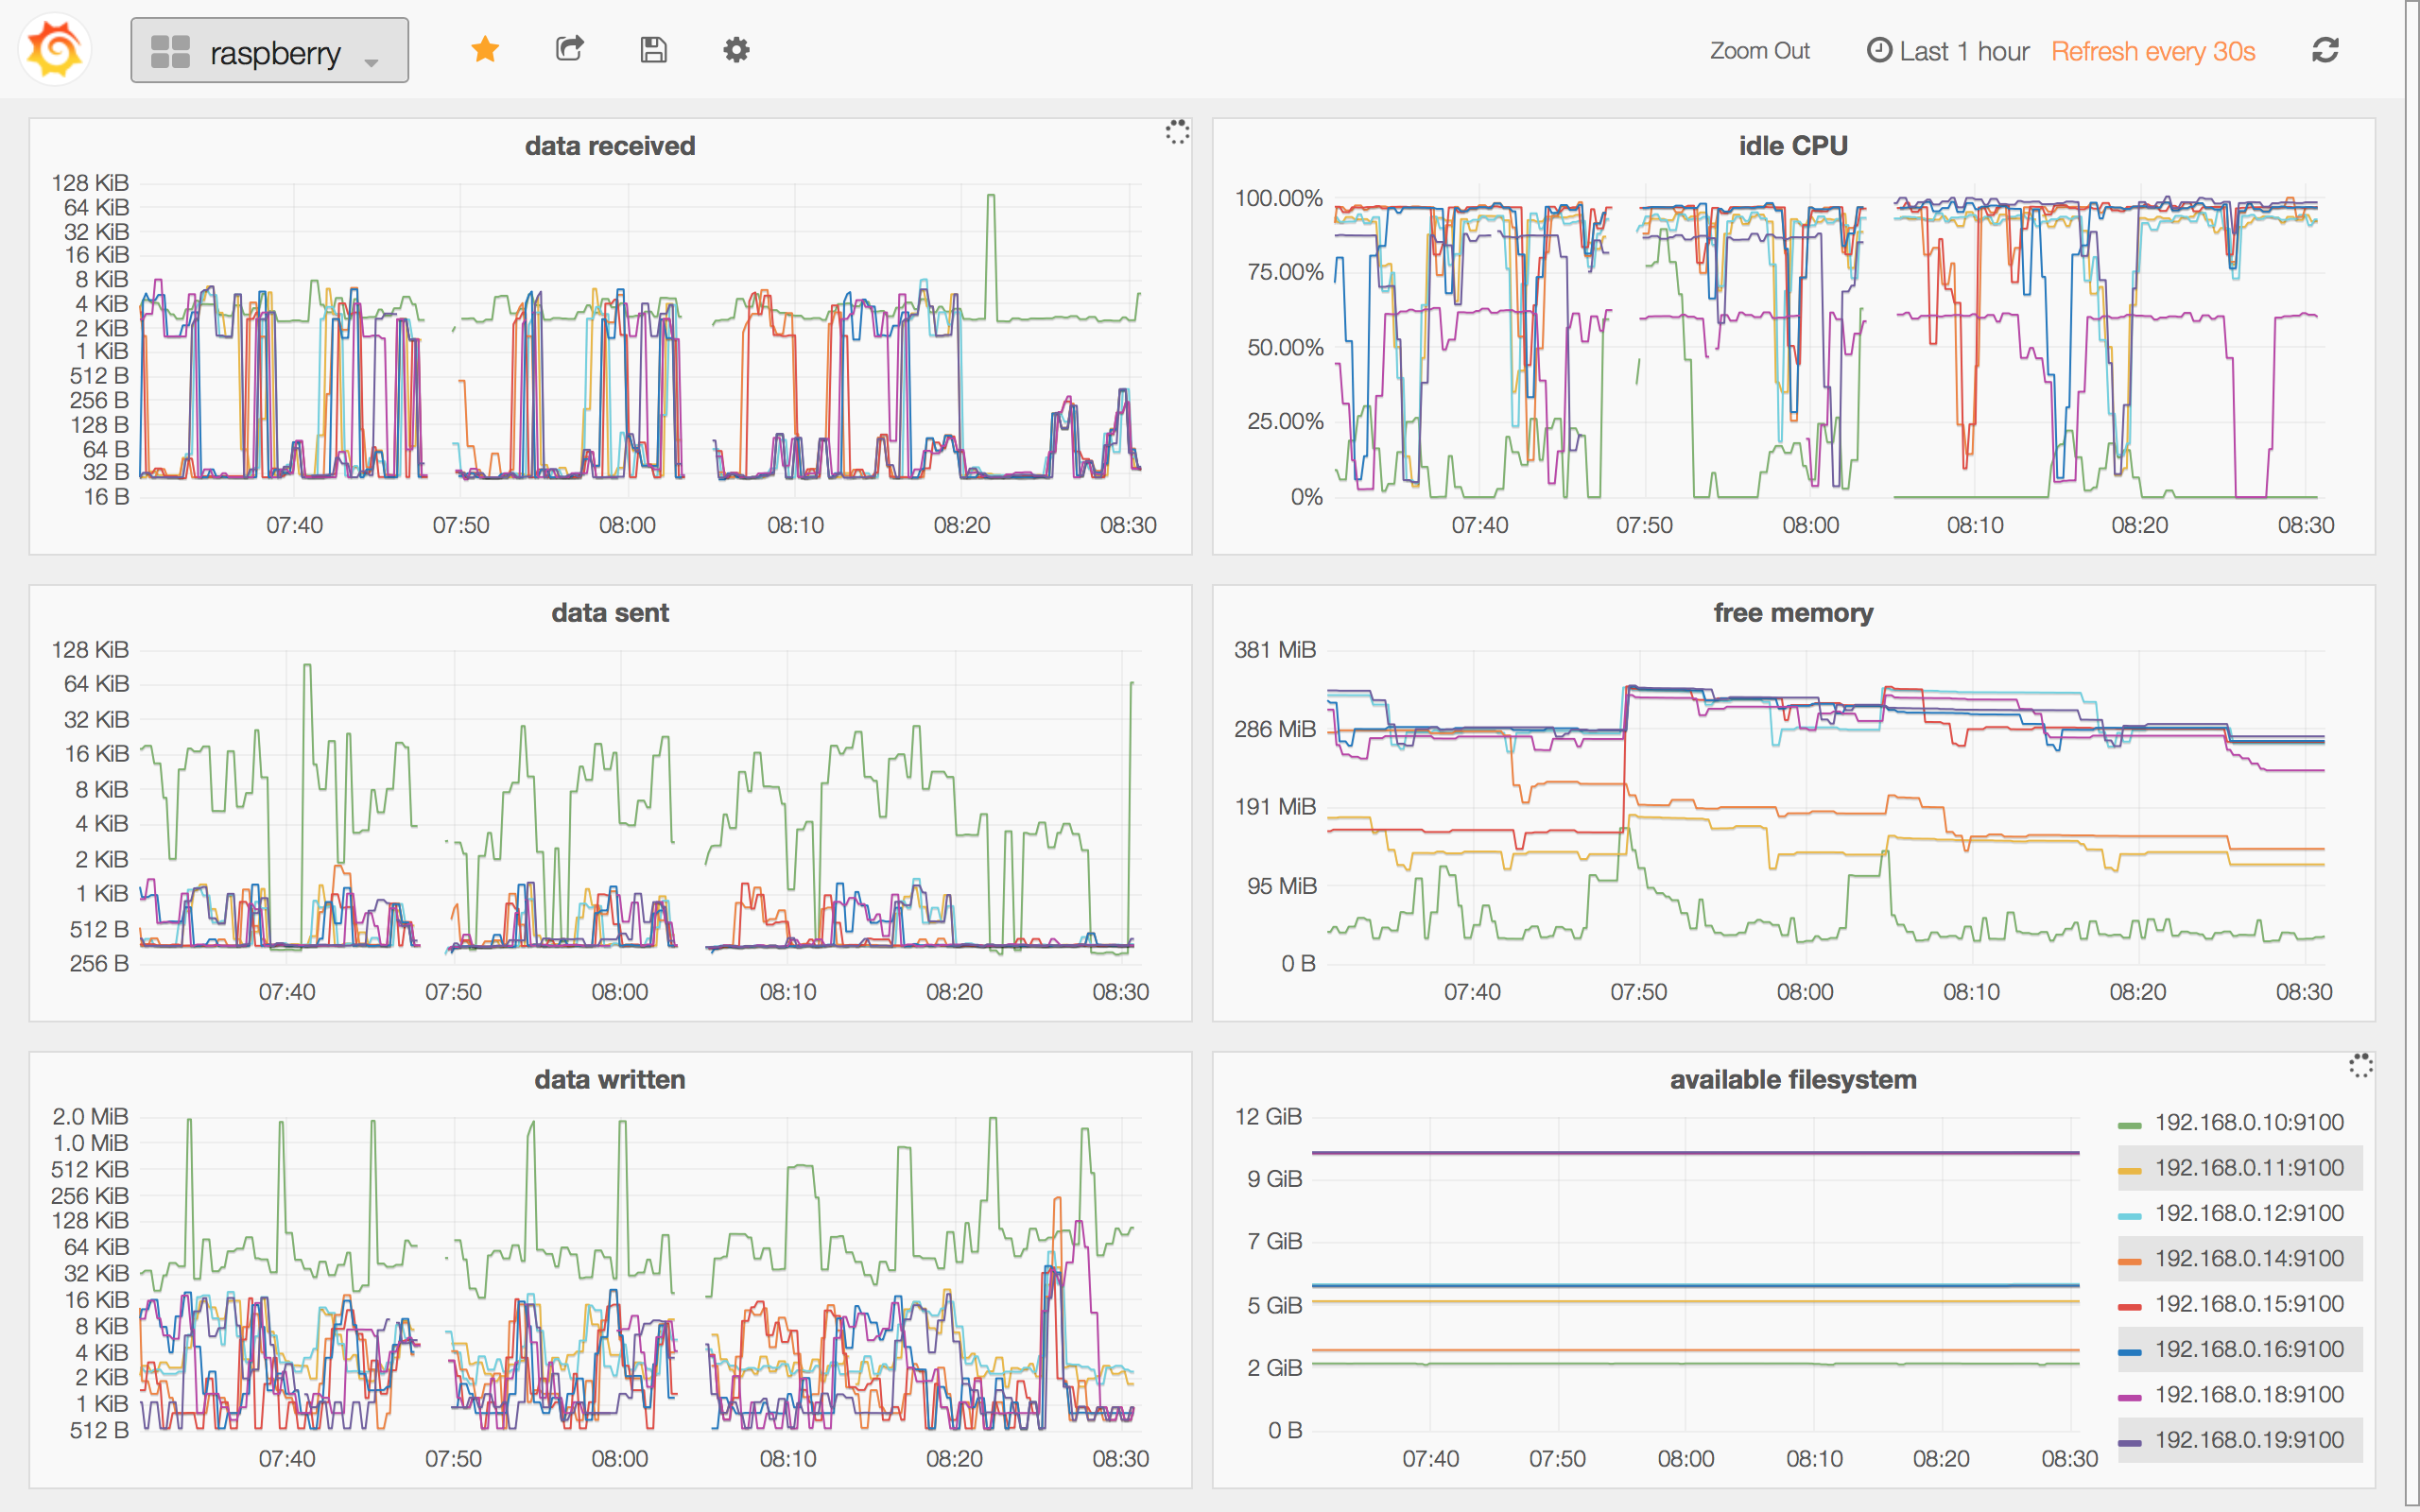
Task: Click the dashboard grid icon
Action: point(170,51)
